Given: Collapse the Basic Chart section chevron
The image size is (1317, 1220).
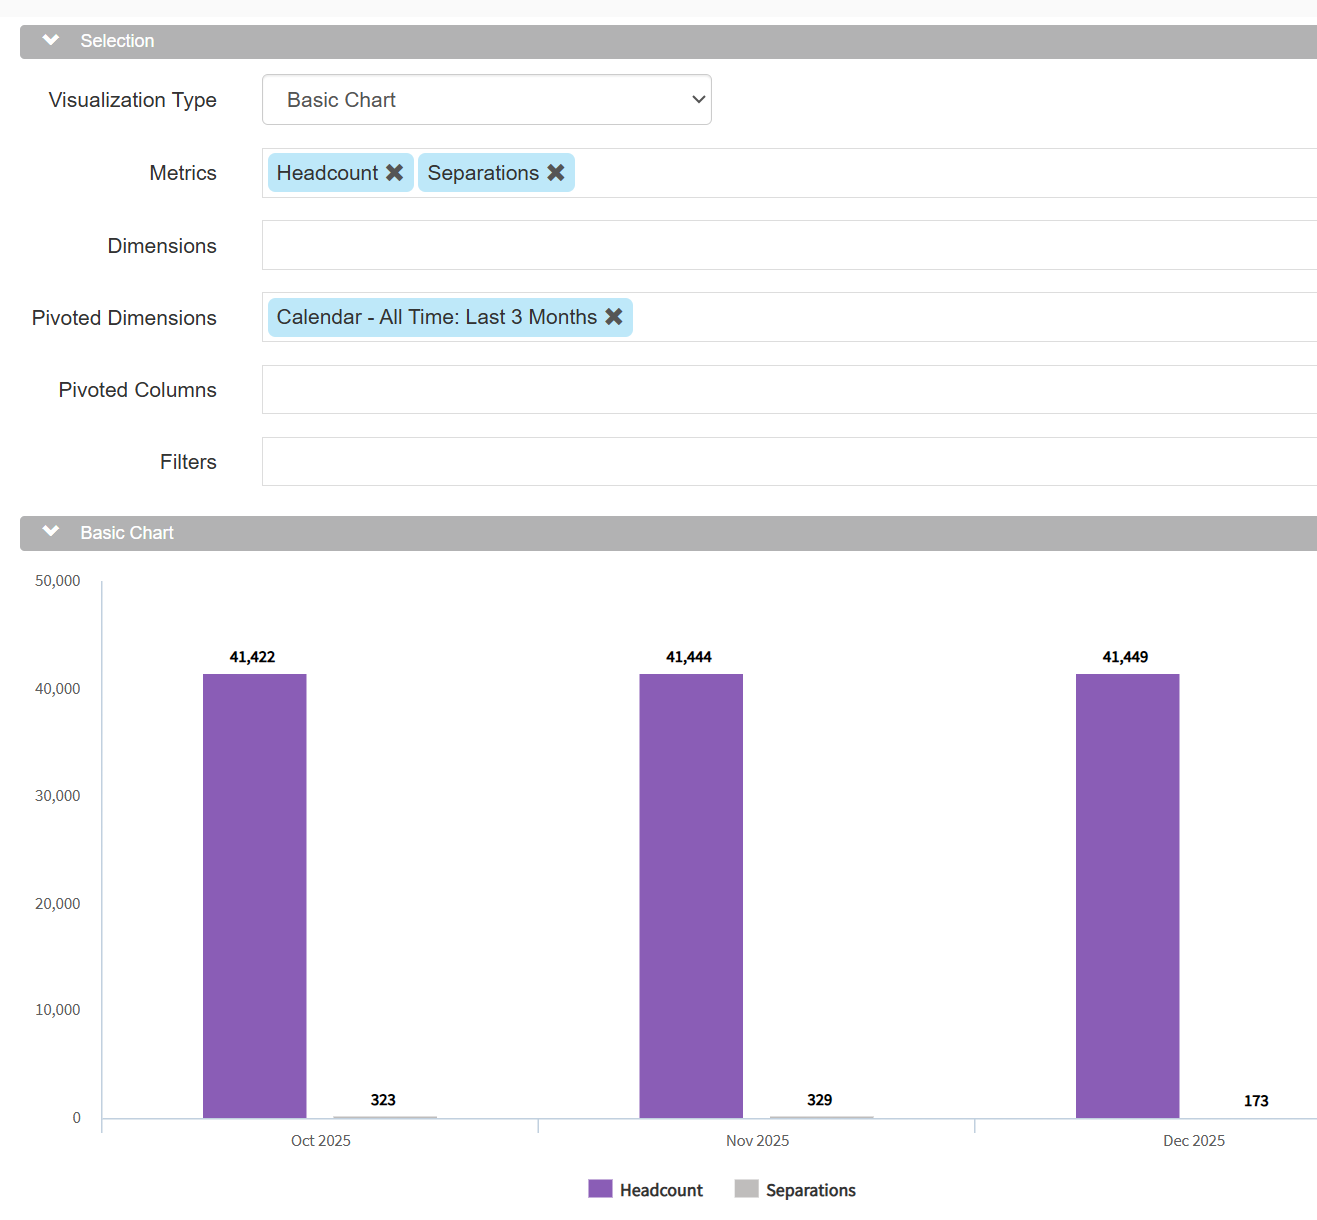Looking at the screenshot, I should tap(51, 532).
